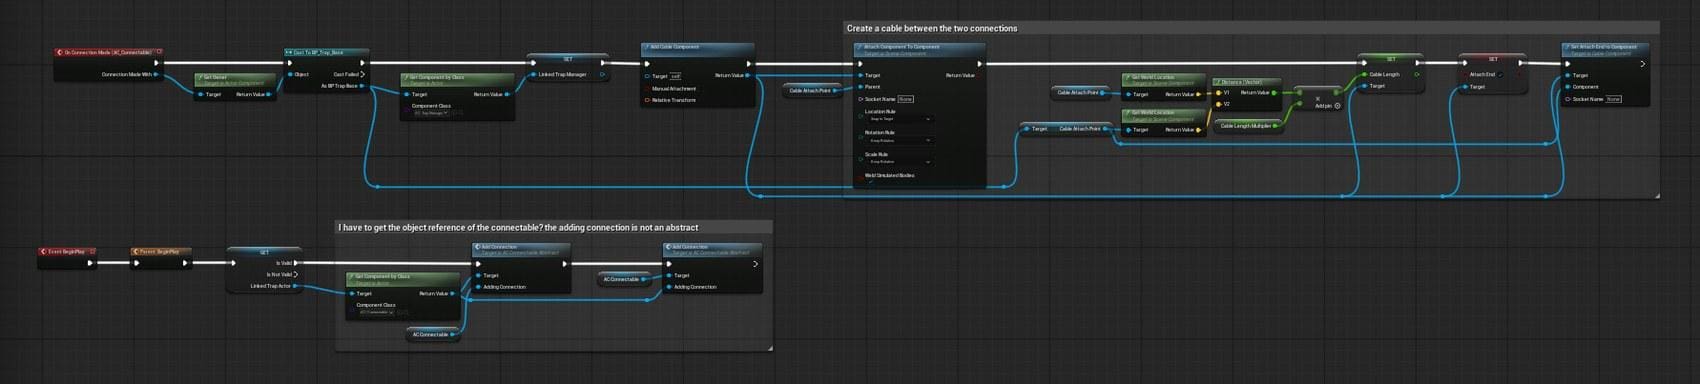Image resolution: width=1700 pixels, height=384 pixels.
Task: Click Get Owner node's Target pin
Action: (x=201, y=94)
